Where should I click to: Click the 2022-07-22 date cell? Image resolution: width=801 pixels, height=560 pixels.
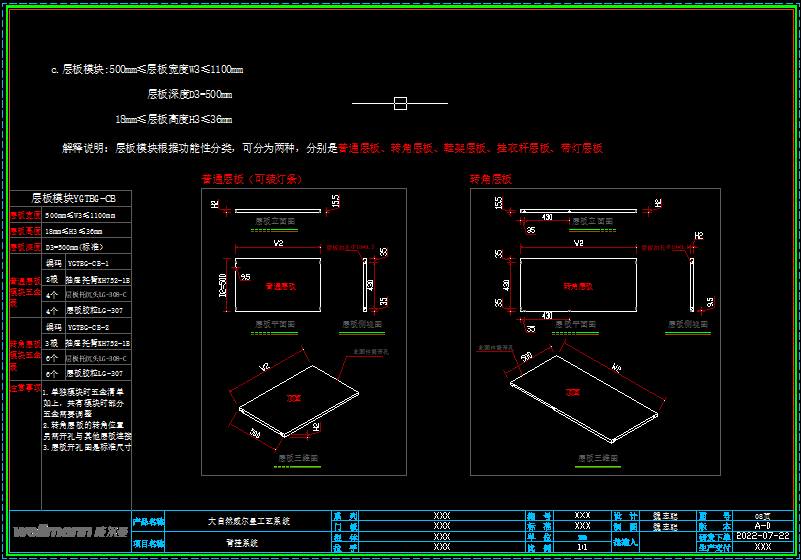(763, 536)
